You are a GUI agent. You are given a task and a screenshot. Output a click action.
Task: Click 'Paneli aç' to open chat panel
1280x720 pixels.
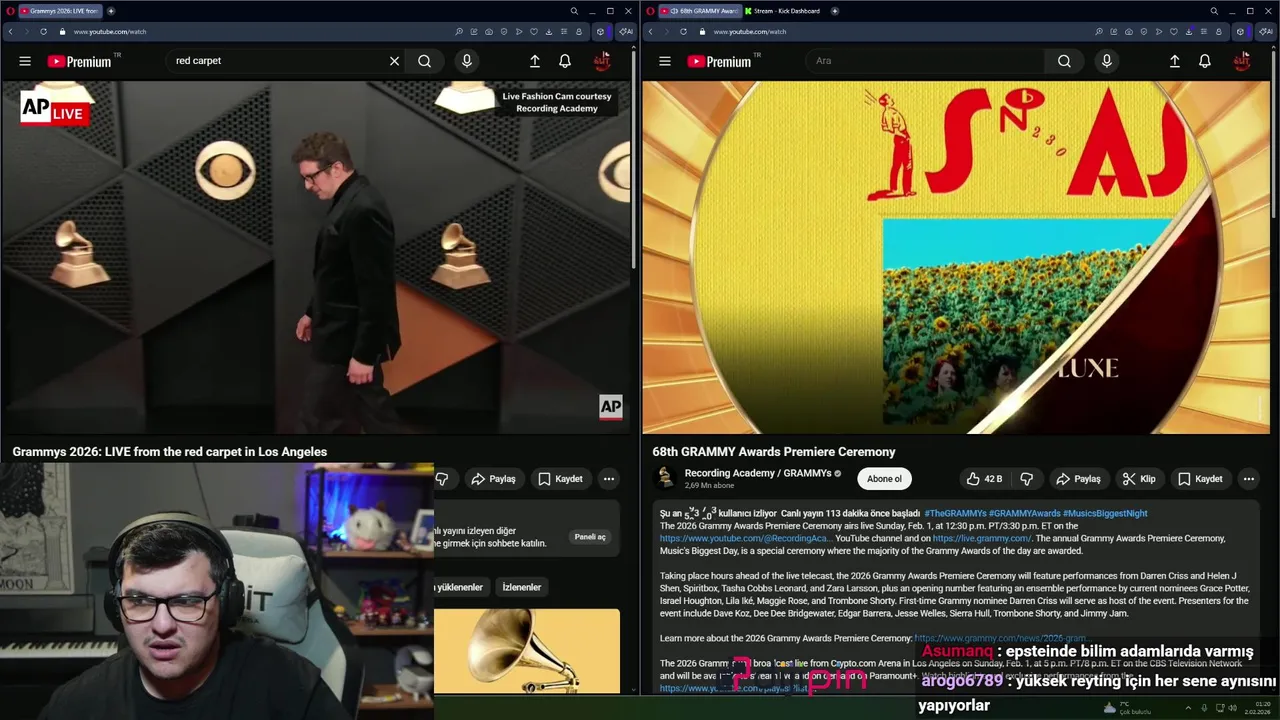point(590,537)
